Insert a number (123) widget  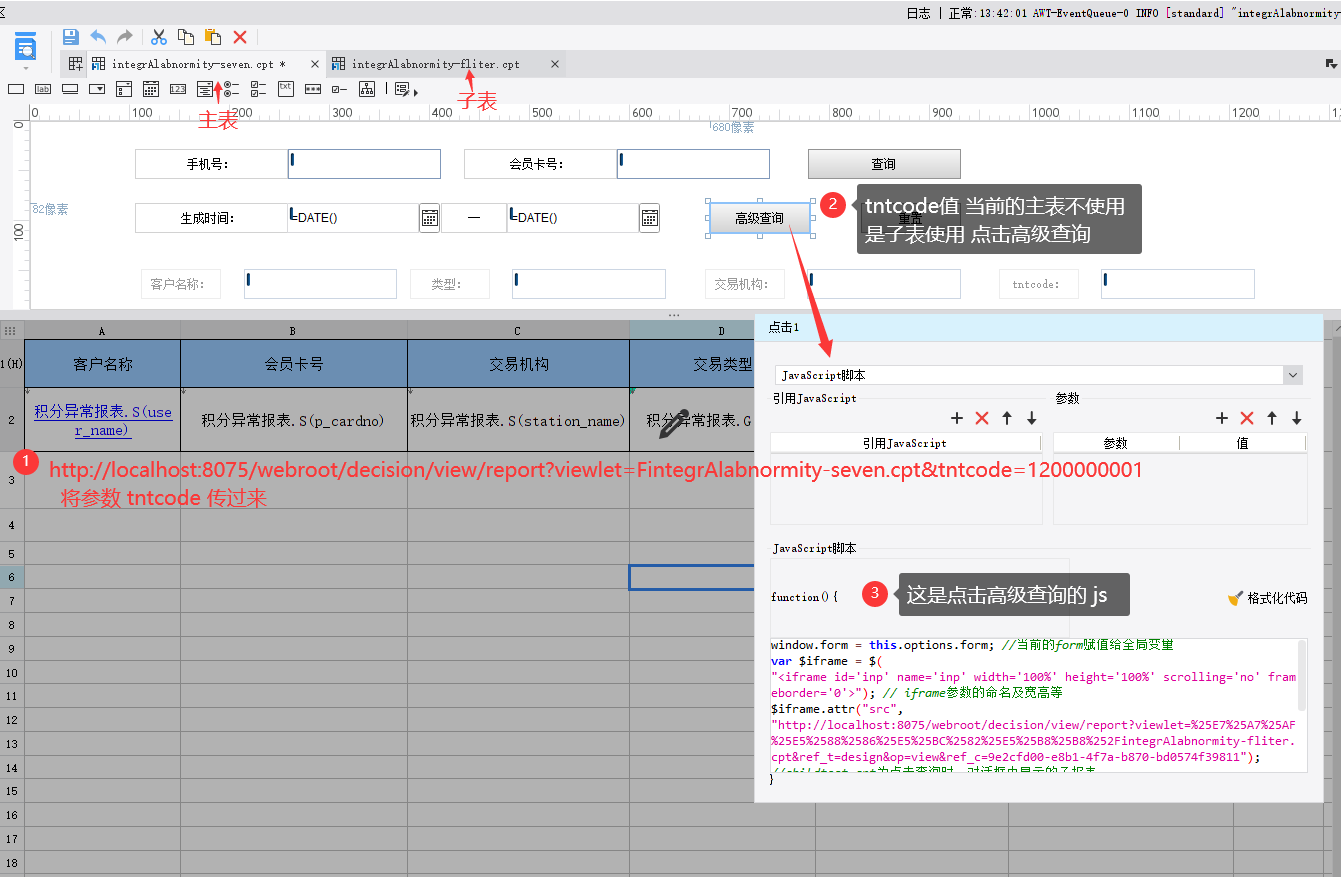[x=178, y=89]
